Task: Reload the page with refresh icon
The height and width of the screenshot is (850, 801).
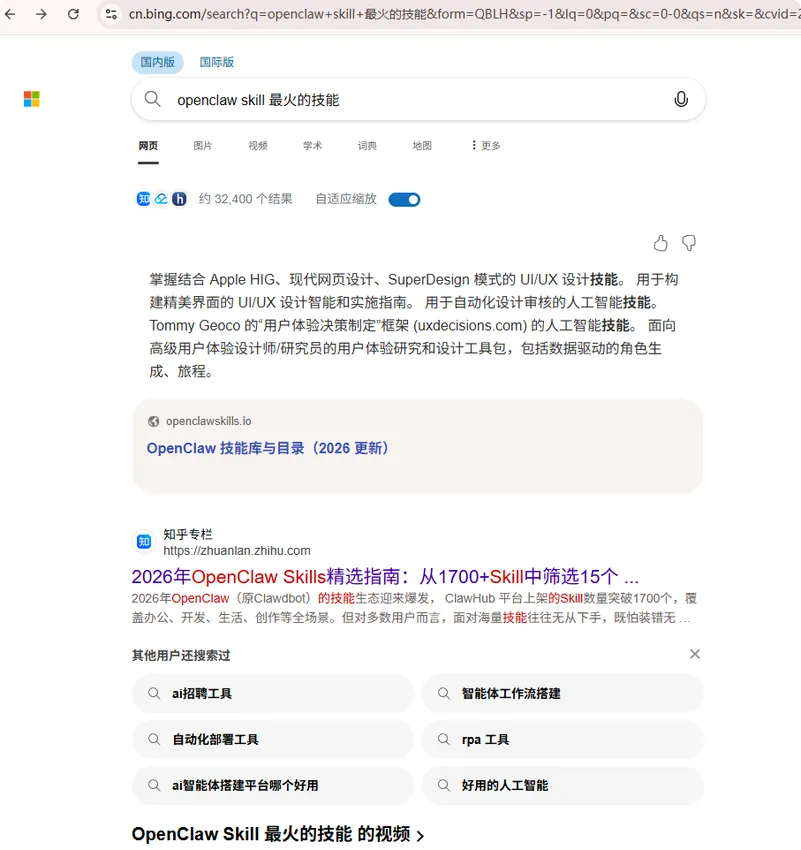Action: (73, 14)
